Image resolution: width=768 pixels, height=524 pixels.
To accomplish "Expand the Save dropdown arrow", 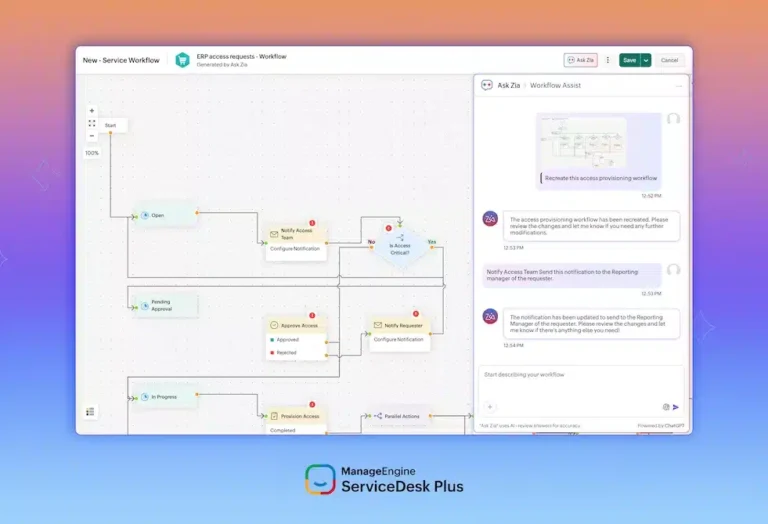I will tap(646, 60).
